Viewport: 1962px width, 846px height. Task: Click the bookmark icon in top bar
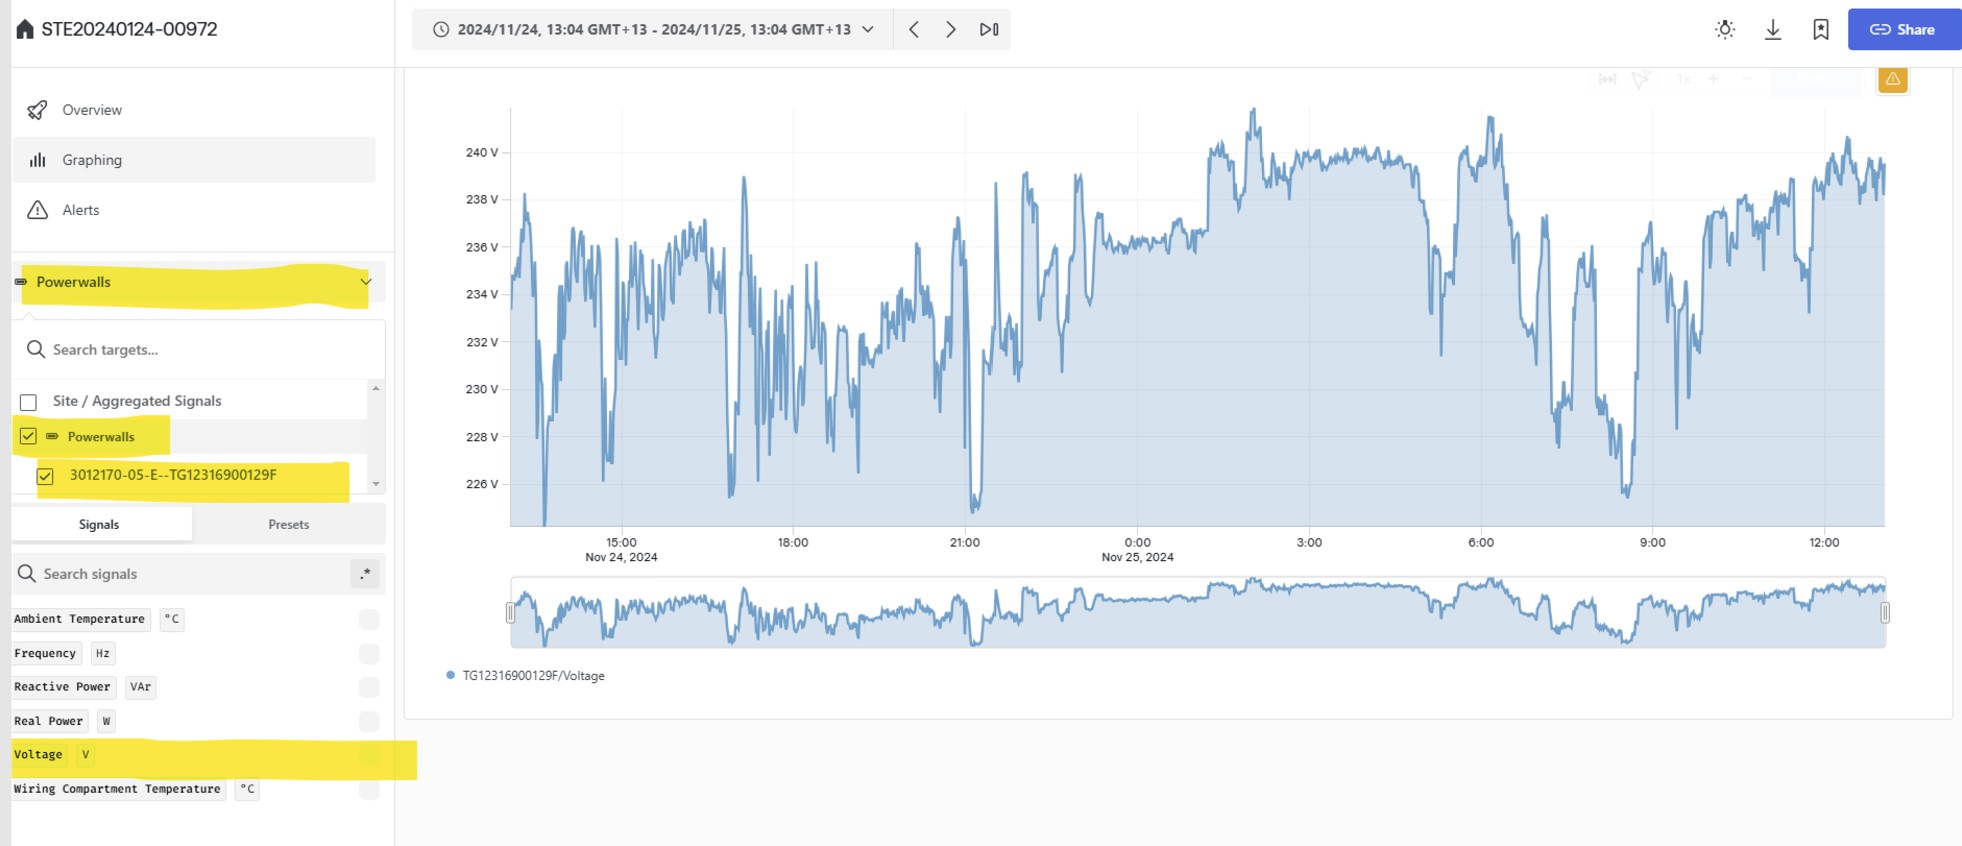point(1821,30)
